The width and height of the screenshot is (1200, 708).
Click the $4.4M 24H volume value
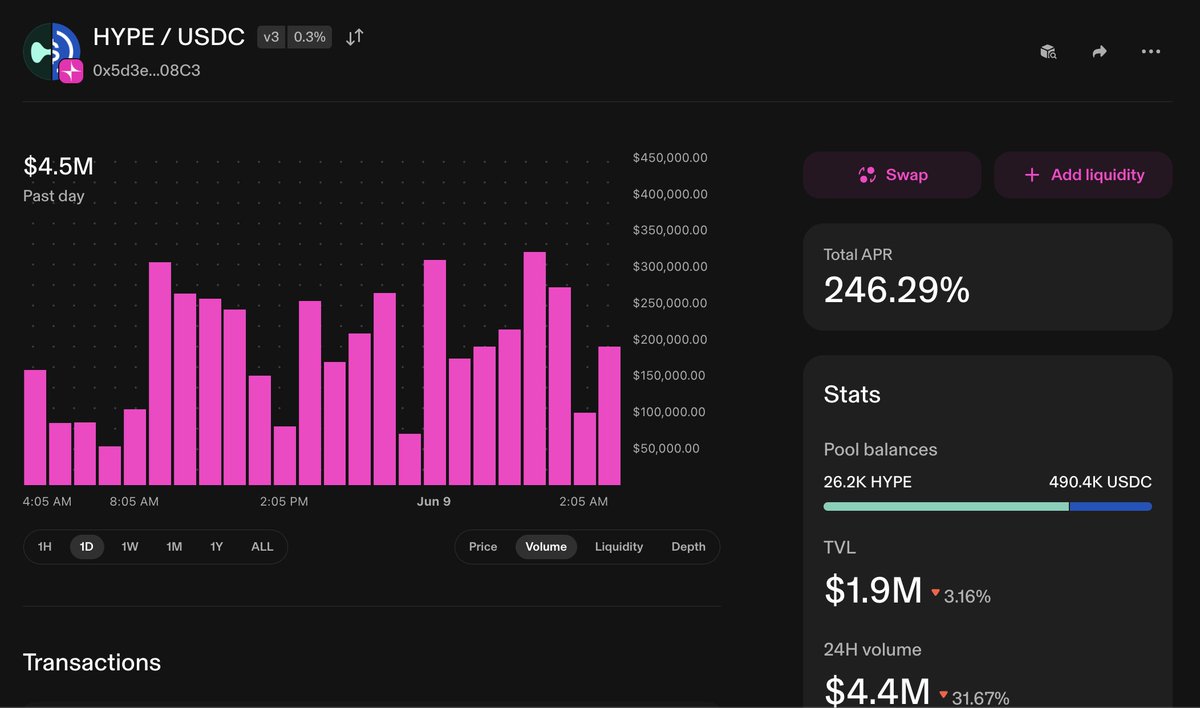[x=875, y=692]
